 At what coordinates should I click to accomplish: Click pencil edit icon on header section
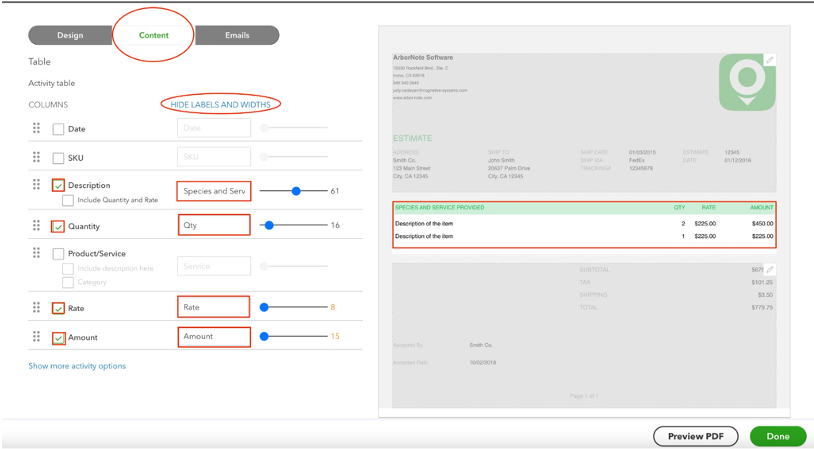coord(770,60)
